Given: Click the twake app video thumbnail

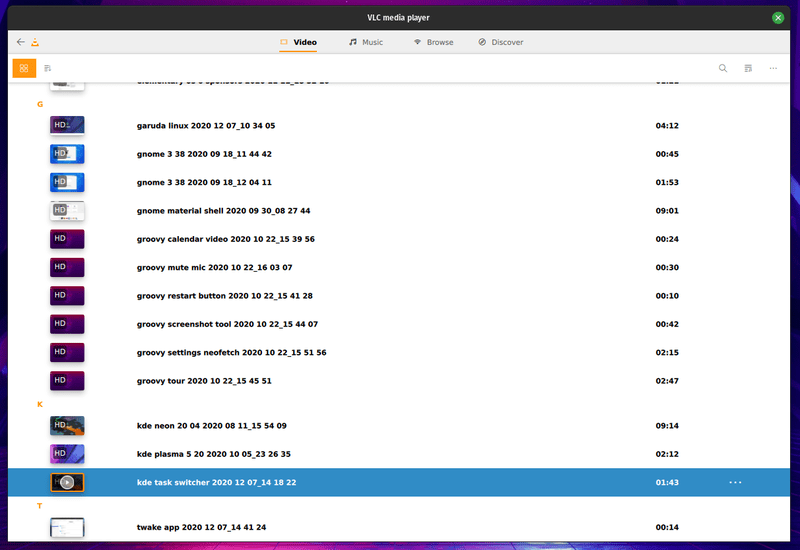Looking at the screenshot, I should (67, 527).
